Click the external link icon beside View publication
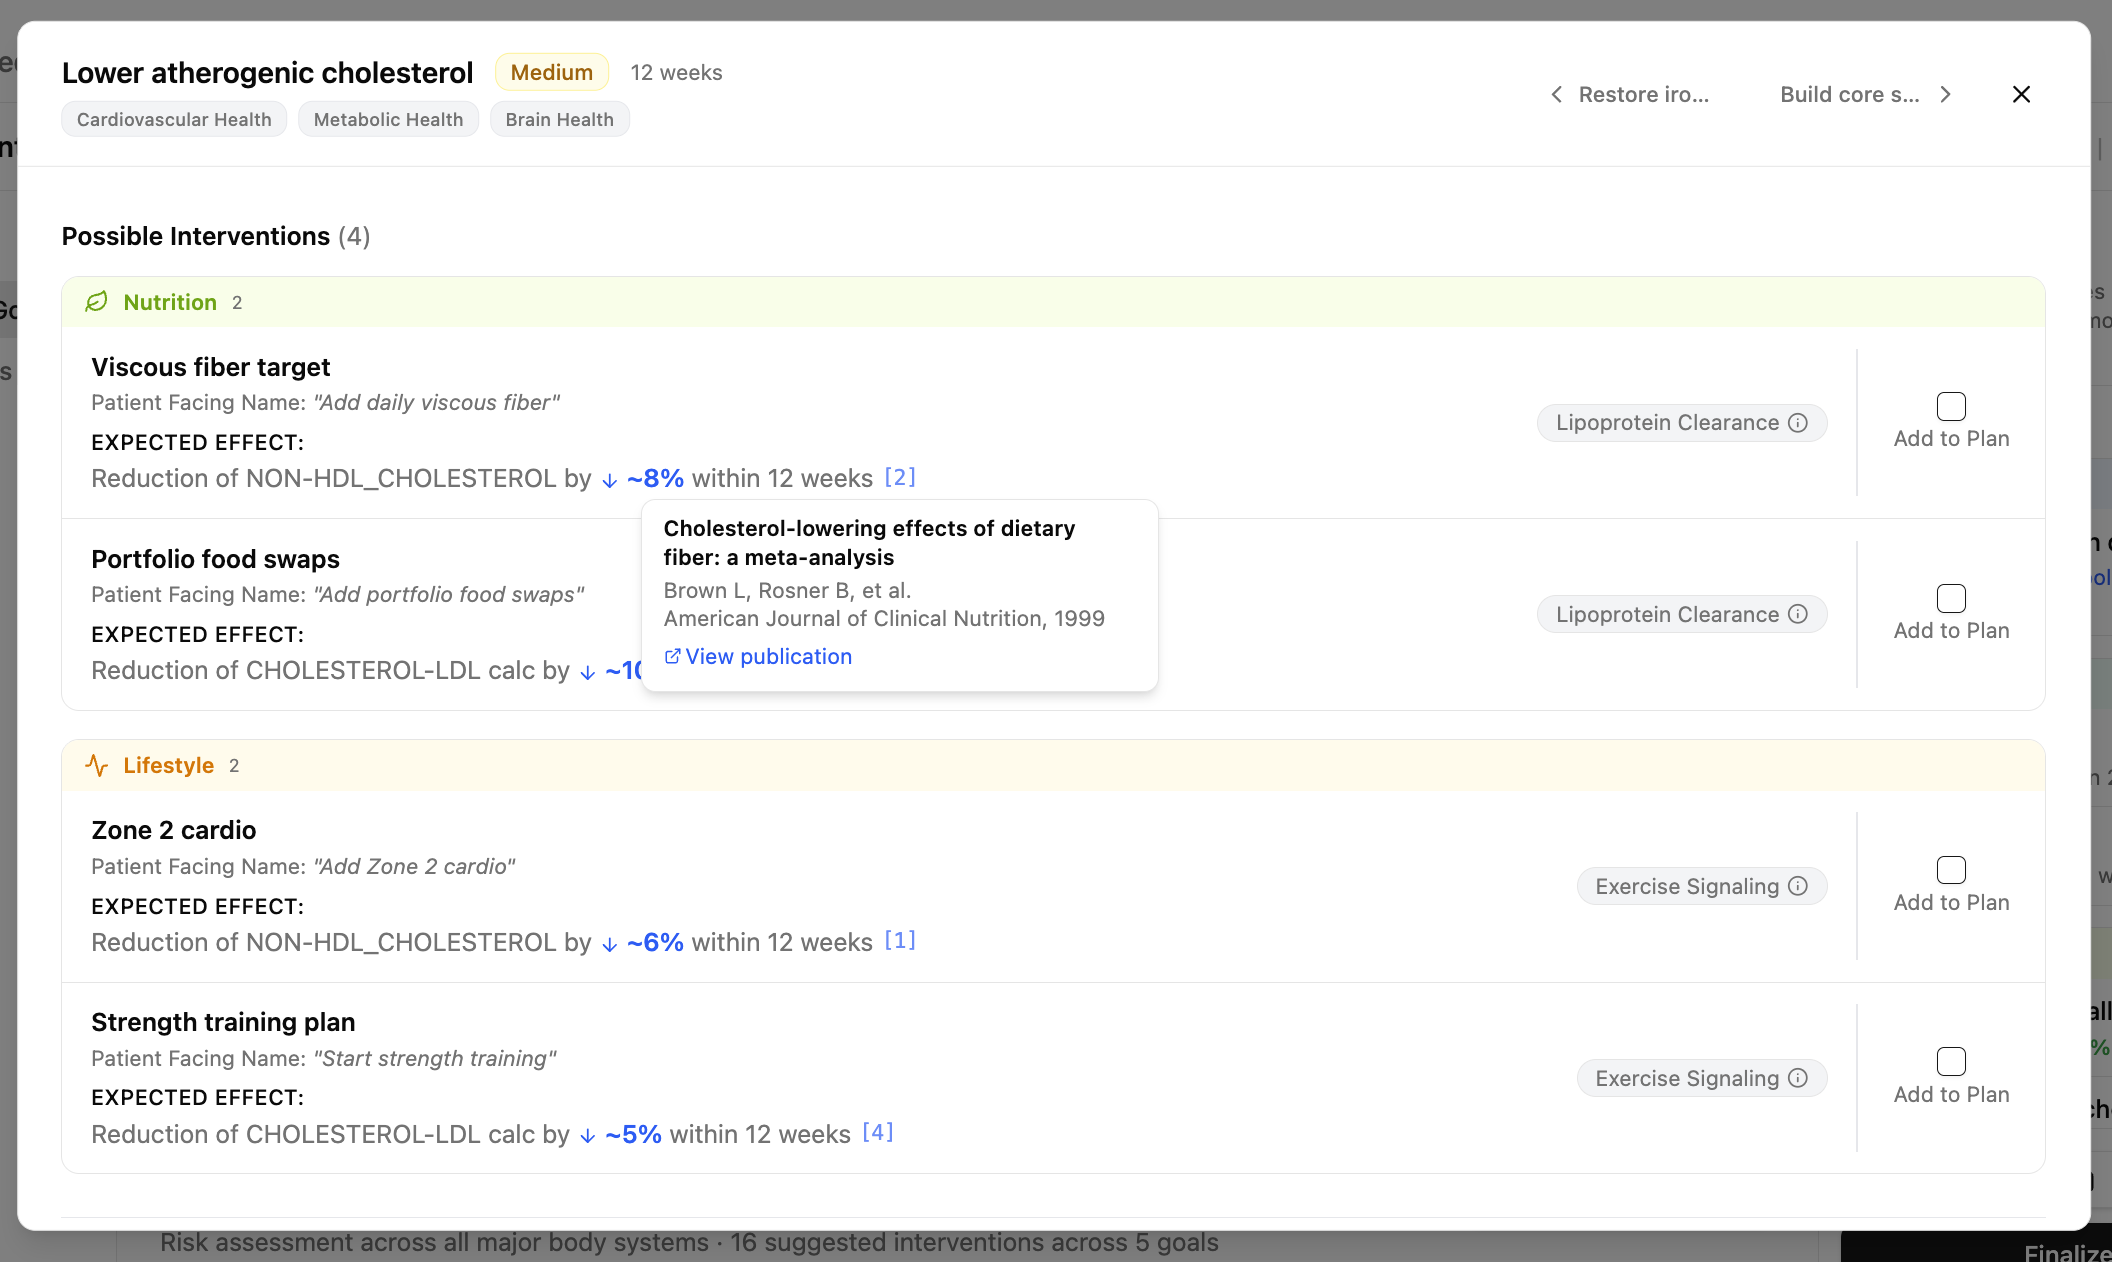 point(673,656)
